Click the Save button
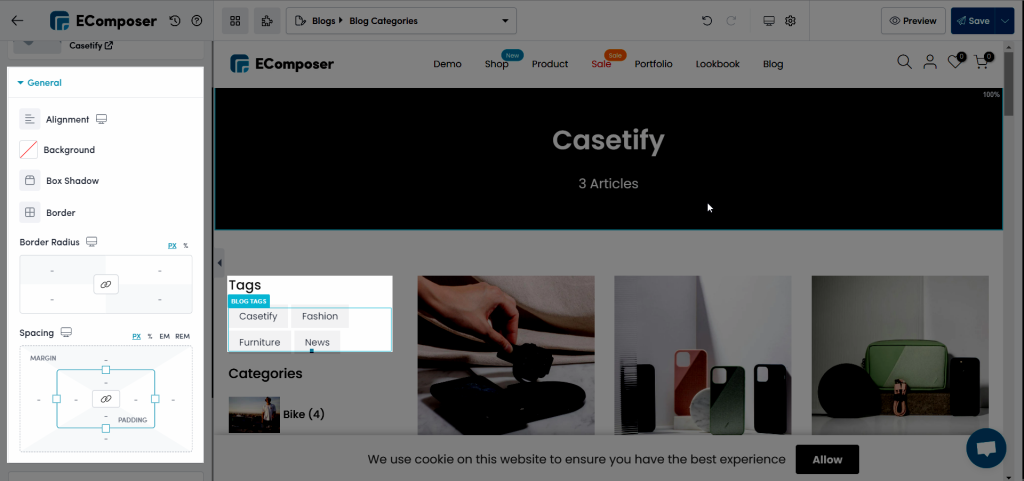This screenshot has height=481, width=1024. click(972, 21)
